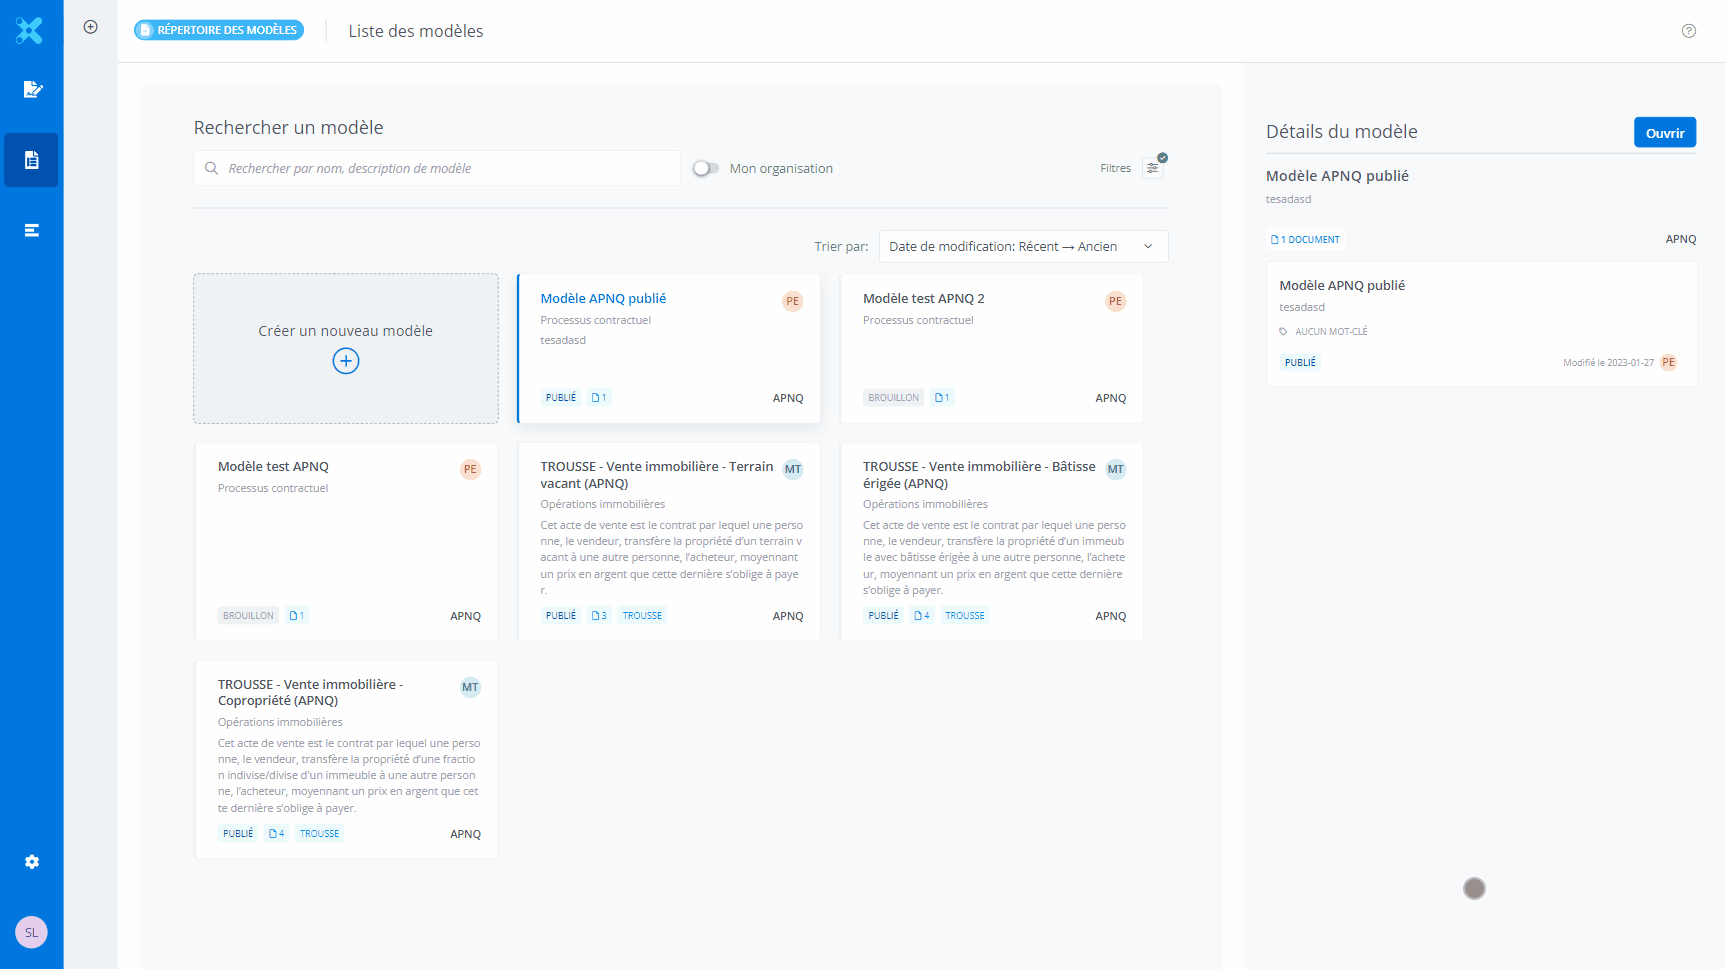Open the list view sidebar icon
The width and height of the screenshot is (1725, 969).
[x=32, y=230]
